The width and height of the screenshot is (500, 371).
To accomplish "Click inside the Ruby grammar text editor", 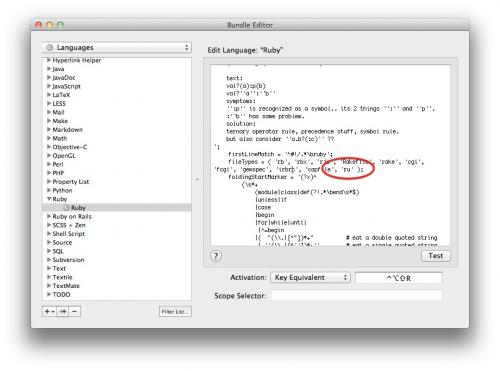I will pyautogui.click(x=330, y=155).
